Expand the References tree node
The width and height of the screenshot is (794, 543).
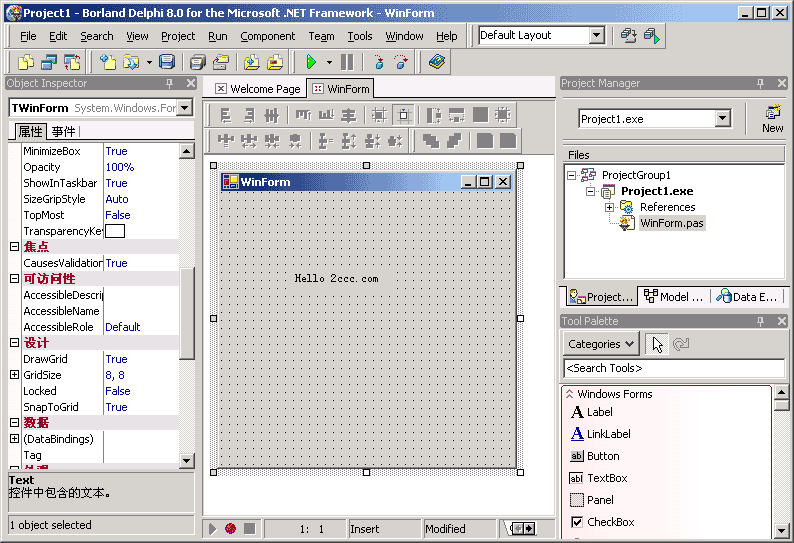610,207
